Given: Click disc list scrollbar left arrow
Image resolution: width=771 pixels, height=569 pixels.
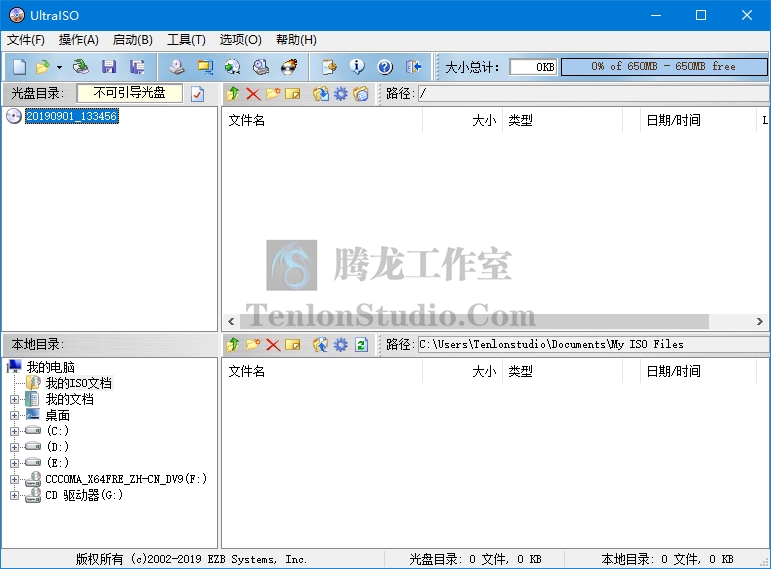Looking at the screenshot, I should [x=231, y=322].
